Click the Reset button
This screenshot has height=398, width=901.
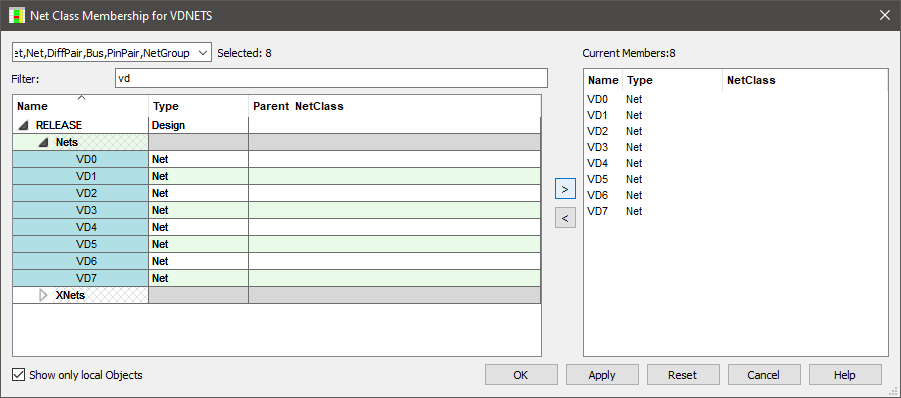(x=683, y=375)
